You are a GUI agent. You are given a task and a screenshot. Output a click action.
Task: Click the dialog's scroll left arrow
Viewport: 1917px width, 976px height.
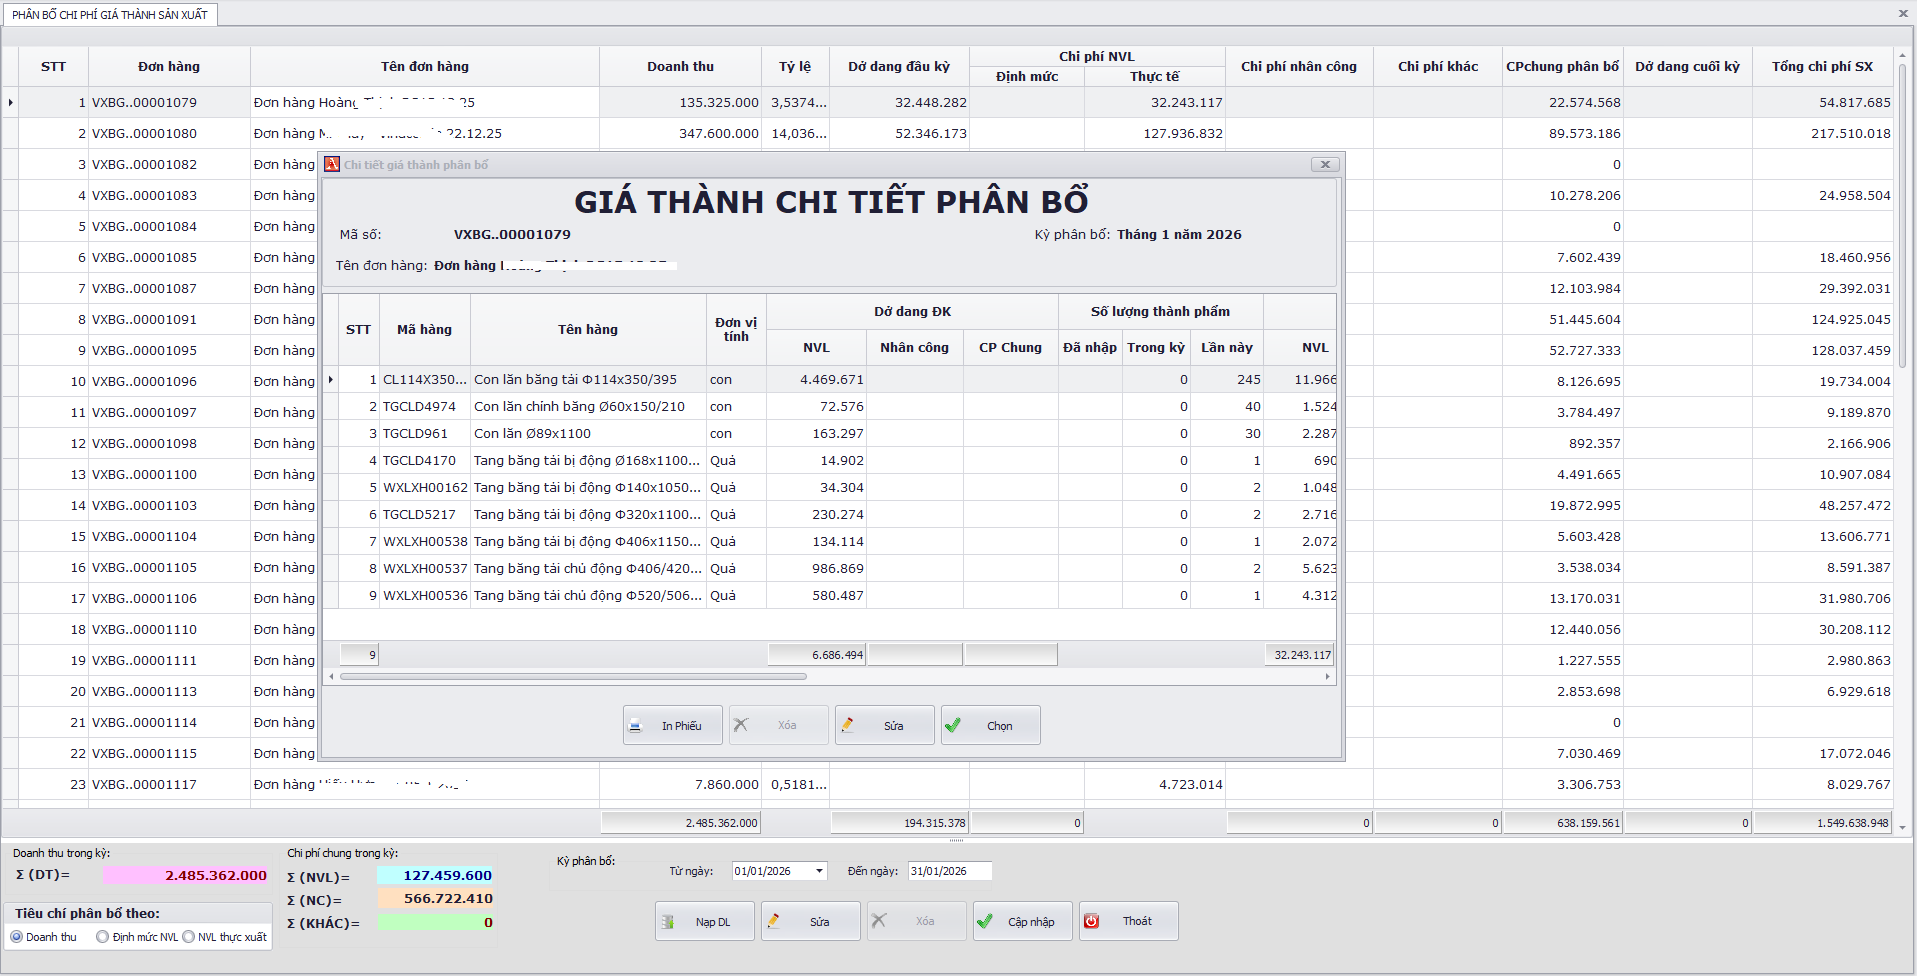click(331, 677)
